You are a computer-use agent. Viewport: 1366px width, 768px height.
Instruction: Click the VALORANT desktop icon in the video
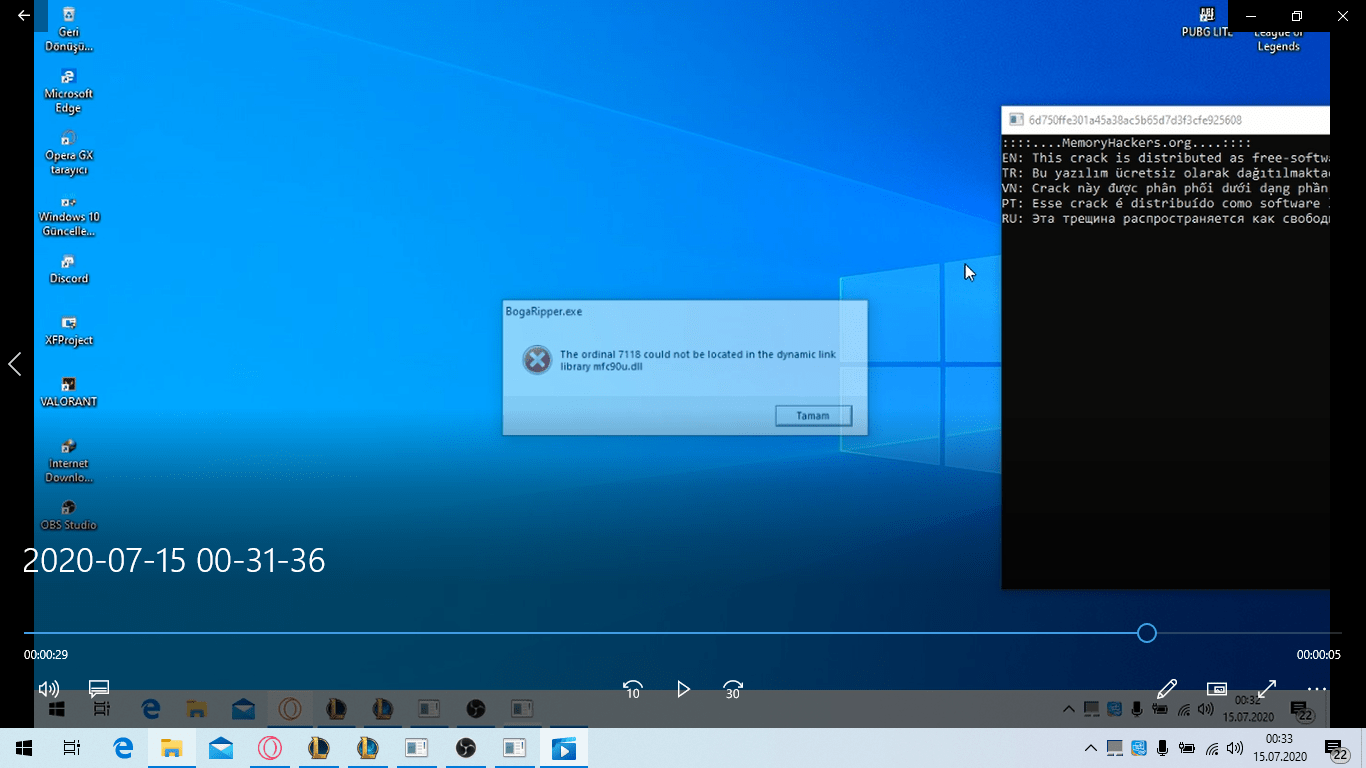pyautogui.click(x=68, y=393)
